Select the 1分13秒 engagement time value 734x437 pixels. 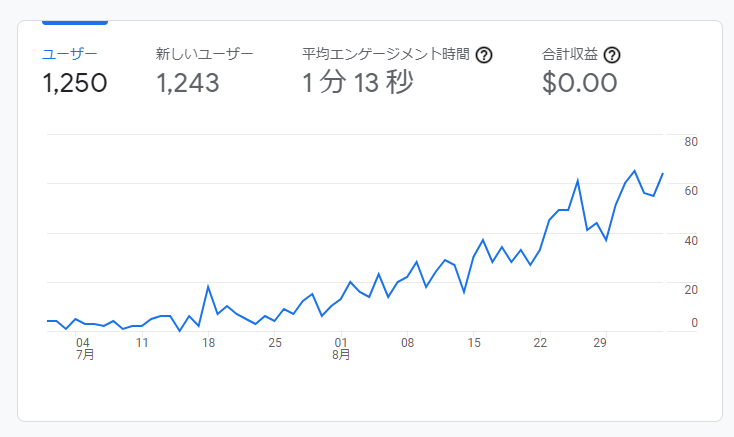tap(357, 83)
